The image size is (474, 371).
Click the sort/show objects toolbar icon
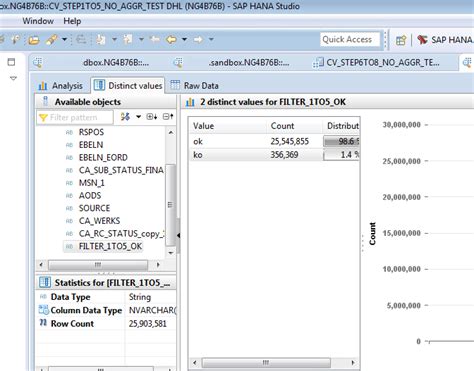pyautogui.click(x=125, y=117)
